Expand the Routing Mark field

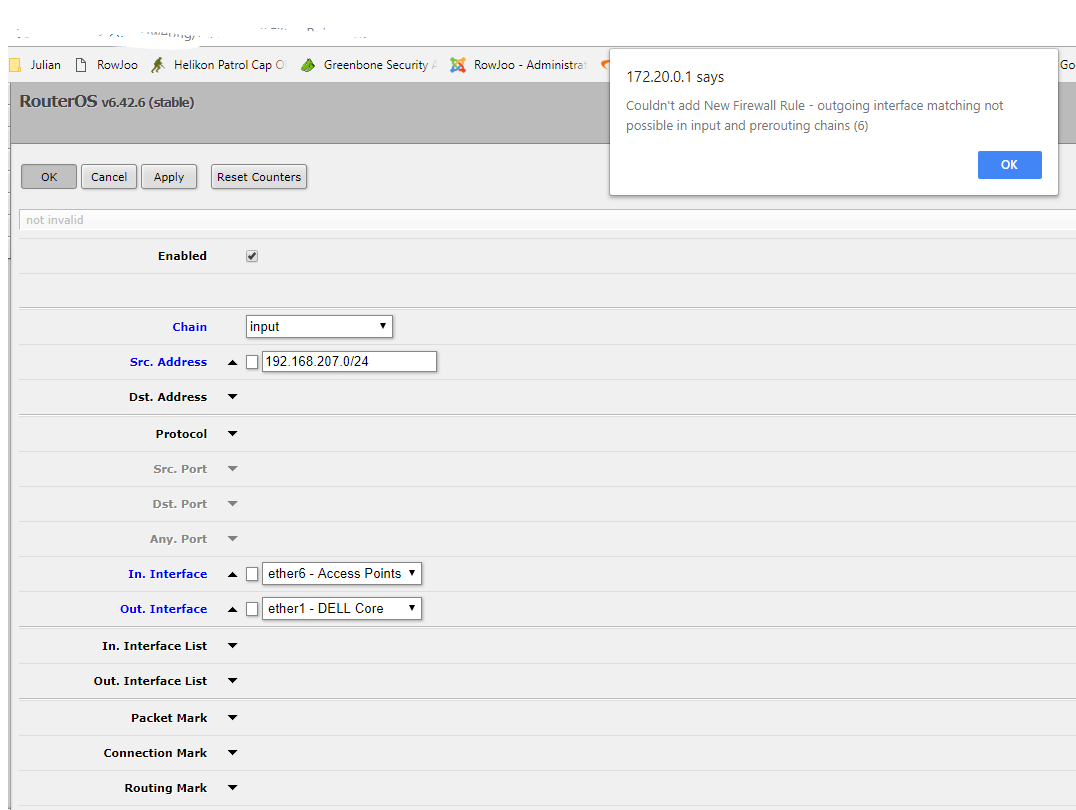coord(233,788)
